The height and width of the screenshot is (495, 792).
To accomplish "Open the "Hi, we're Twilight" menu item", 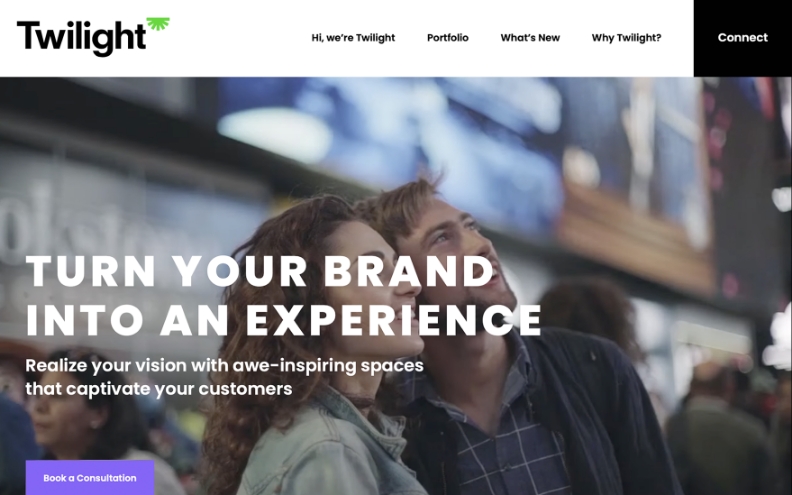I will pos(353,38).
